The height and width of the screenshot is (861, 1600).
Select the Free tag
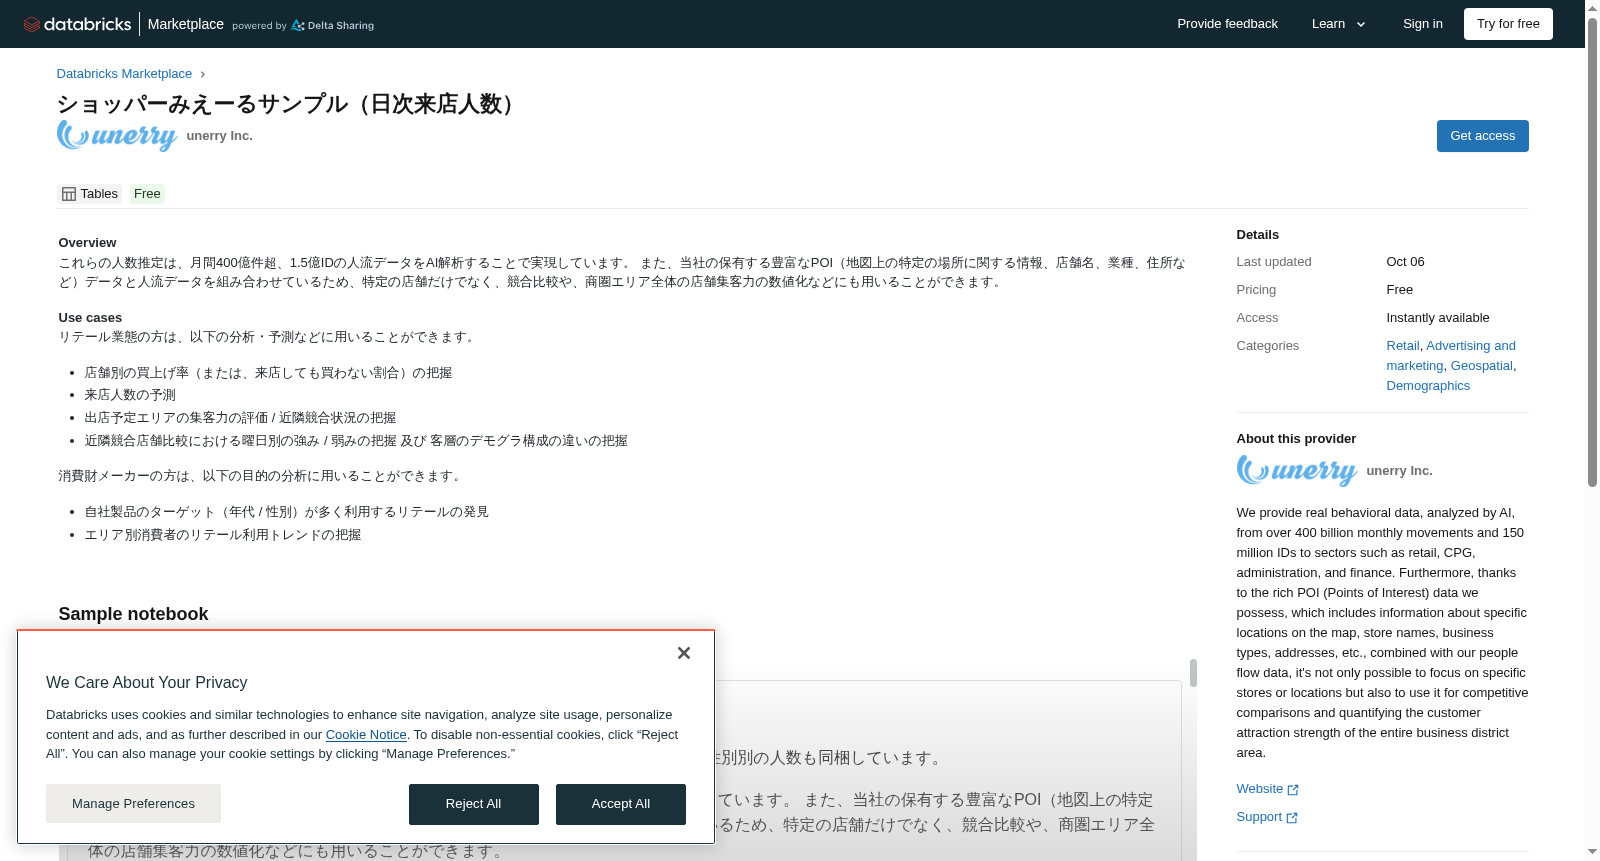click(x=147, y=194)
